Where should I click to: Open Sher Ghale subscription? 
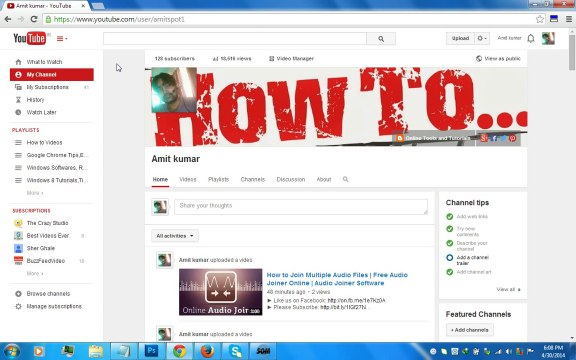(x=40, y=248)
